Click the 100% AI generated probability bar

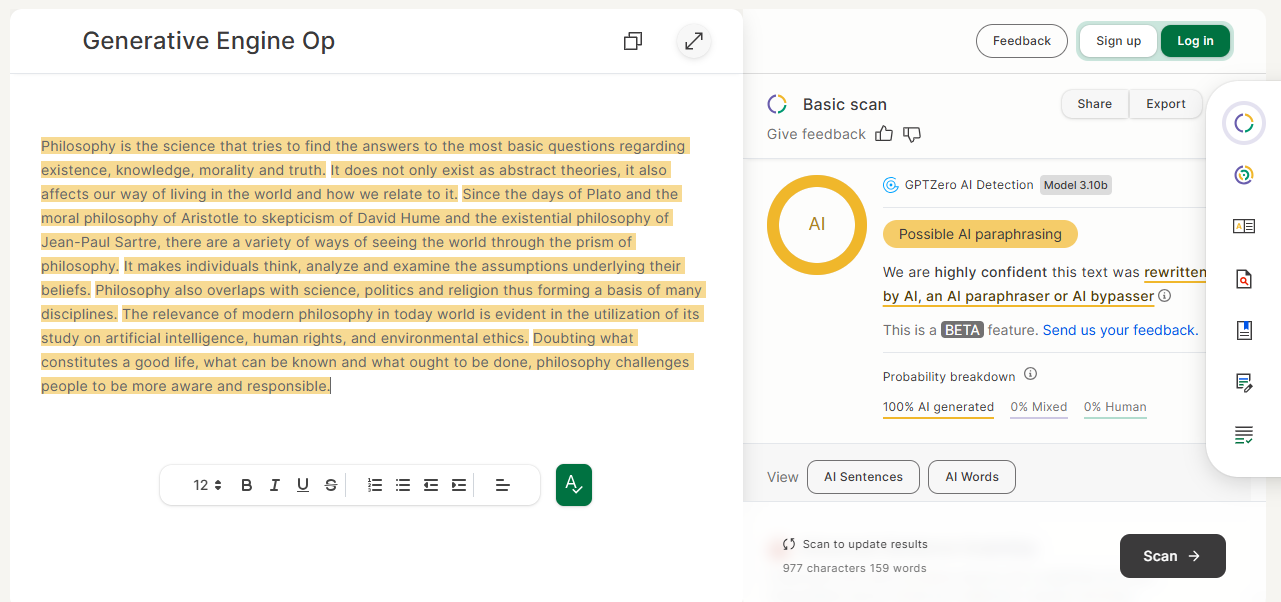(x=938, y=408)
